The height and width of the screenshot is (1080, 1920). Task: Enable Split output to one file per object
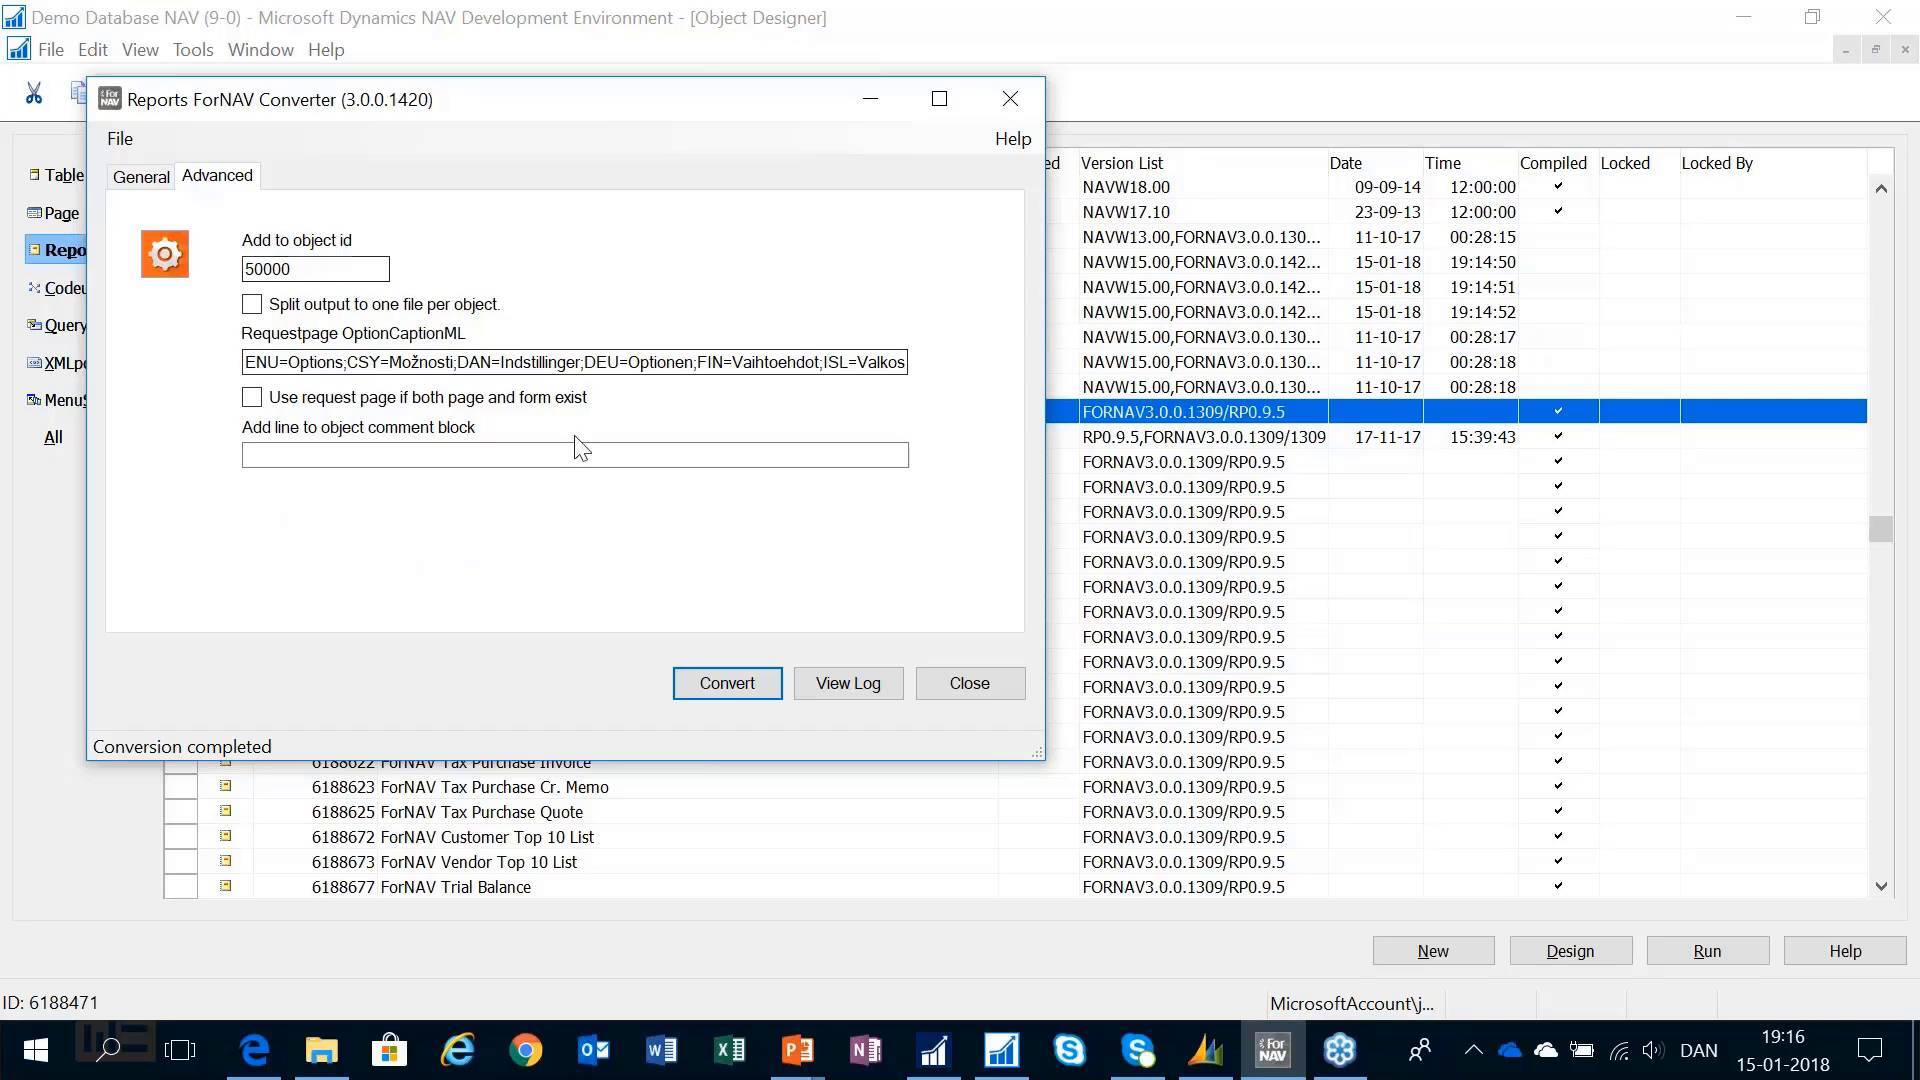251,303
